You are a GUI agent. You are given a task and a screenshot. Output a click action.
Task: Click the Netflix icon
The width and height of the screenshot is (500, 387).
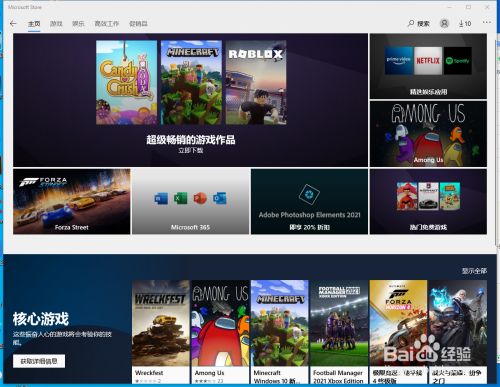click(428, 61)
